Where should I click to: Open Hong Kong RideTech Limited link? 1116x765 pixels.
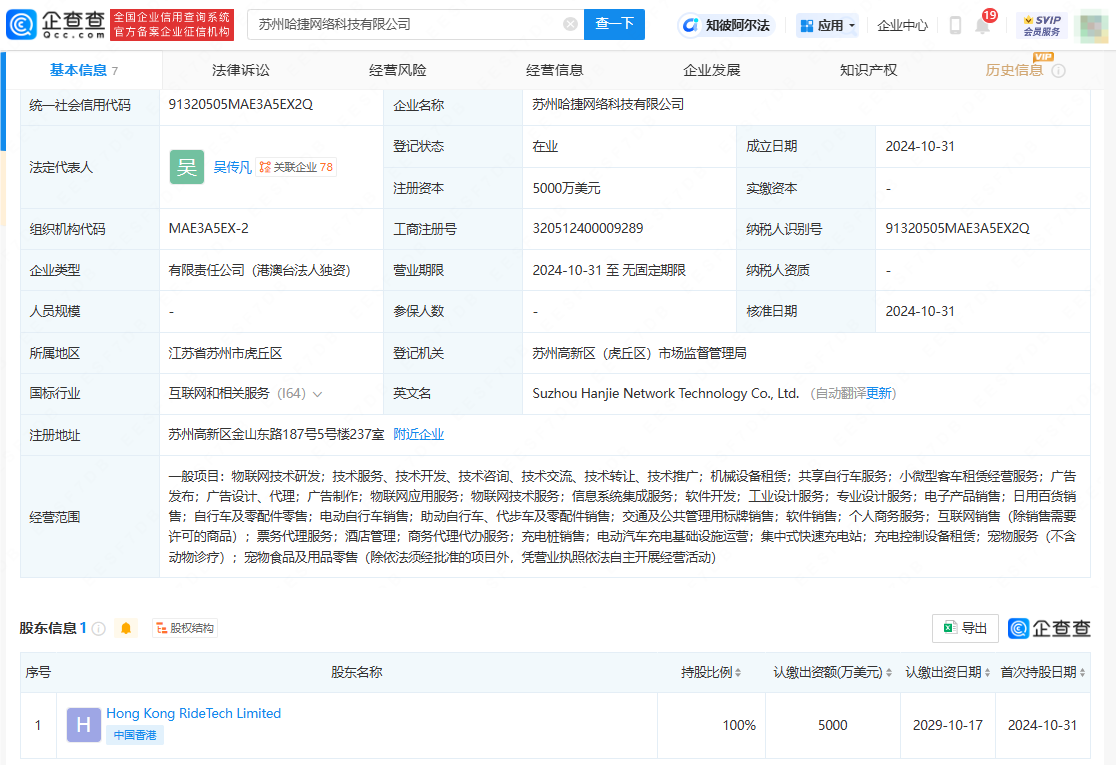[193, 713]
